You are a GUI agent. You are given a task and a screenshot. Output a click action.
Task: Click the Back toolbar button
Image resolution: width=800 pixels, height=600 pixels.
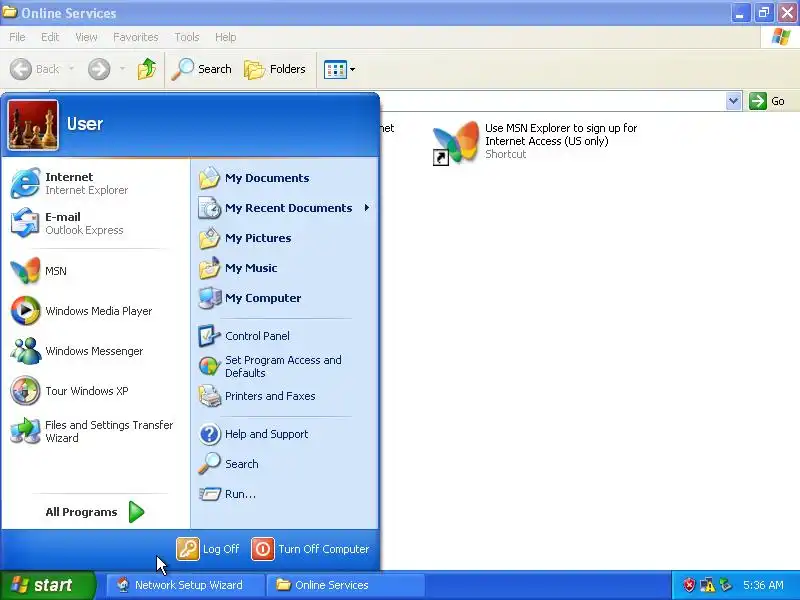(x=35, y=69)
